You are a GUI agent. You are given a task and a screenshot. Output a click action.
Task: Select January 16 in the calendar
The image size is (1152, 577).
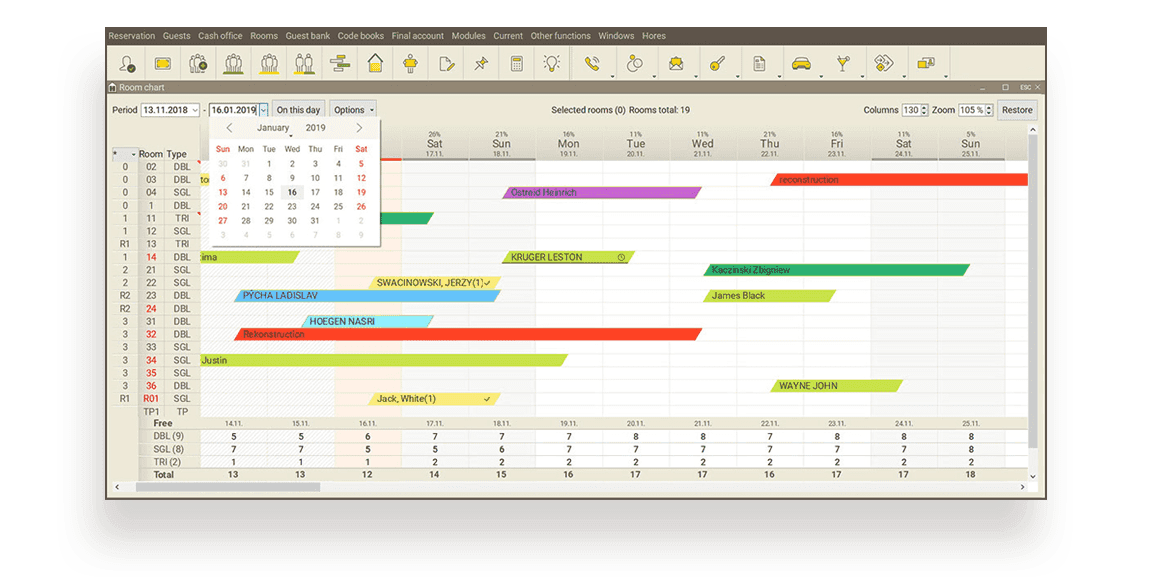(x=292, y=192)
